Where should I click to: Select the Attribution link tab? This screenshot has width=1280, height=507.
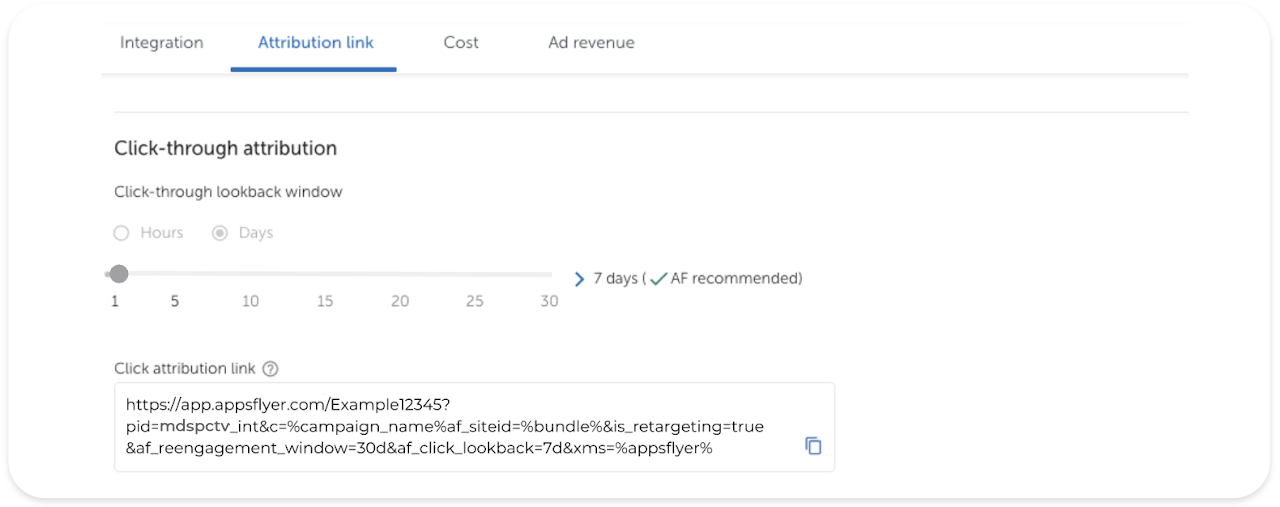point(315,43)
